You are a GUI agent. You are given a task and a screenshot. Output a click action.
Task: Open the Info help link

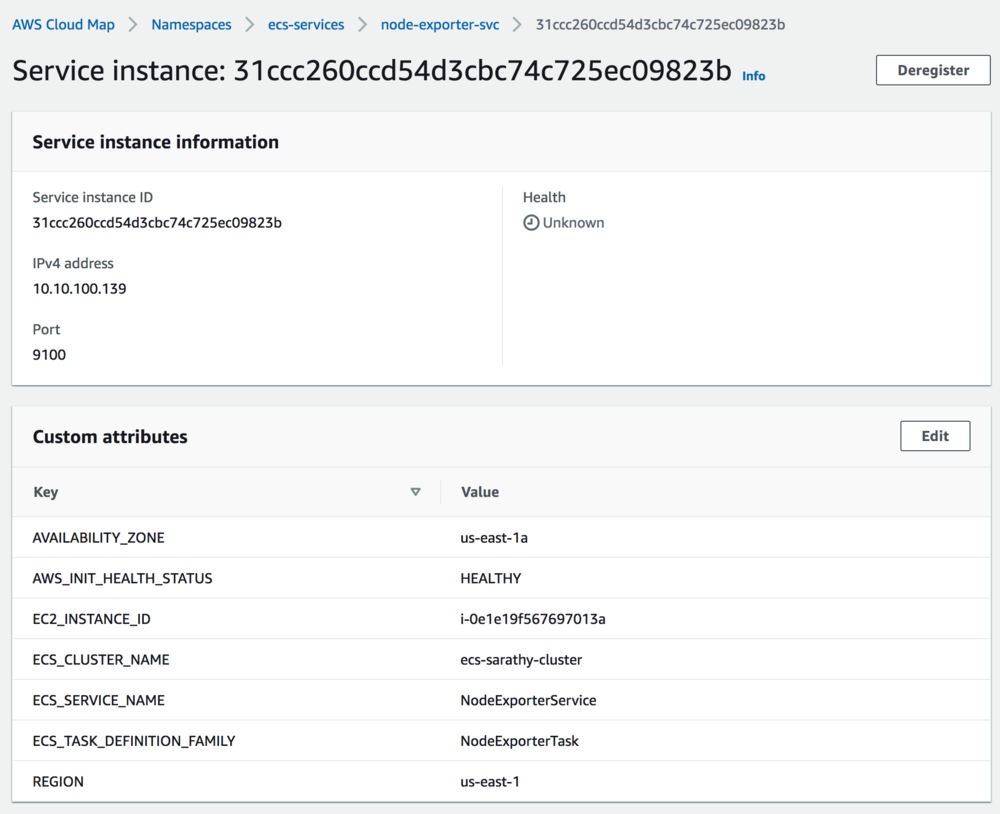click(x=753, y=75)
